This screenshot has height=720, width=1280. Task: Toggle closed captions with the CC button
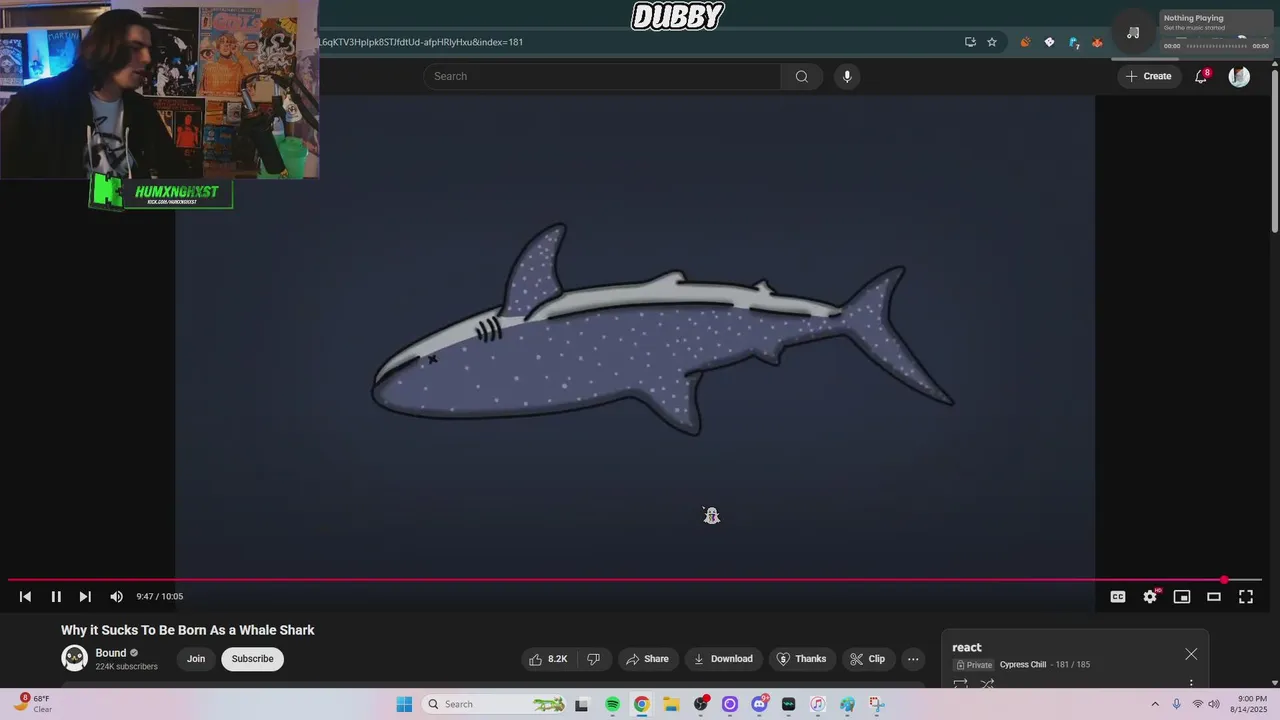point(1118,597)
